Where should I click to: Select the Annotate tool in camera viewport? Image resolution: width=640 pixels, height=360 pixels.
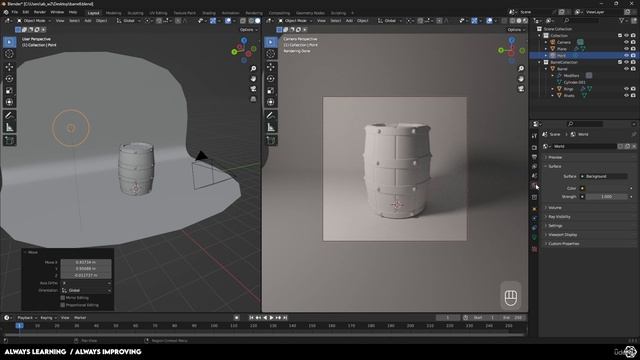point(271,116)
